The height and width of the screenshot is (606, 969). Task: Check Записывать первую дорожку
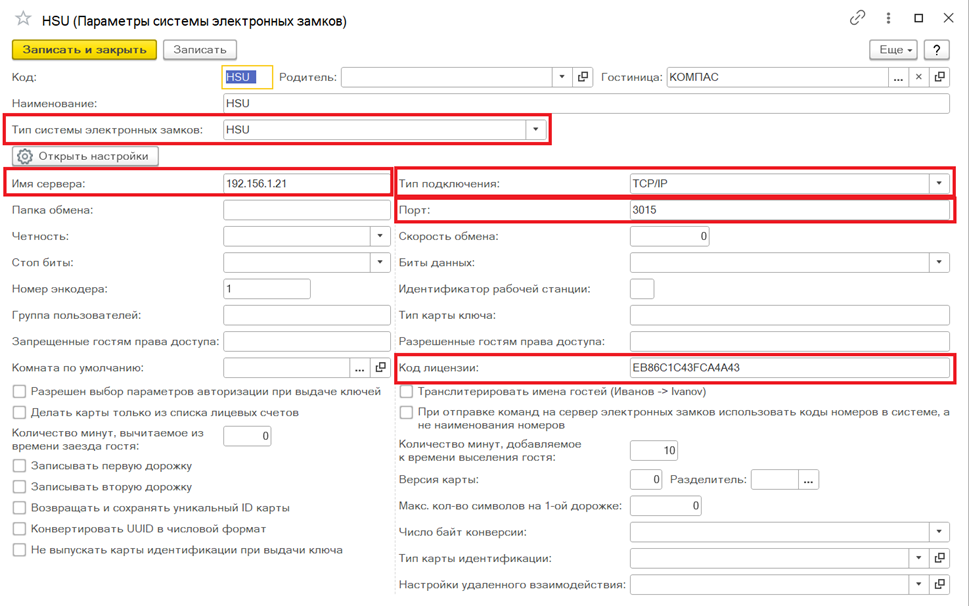pos(20,466)
